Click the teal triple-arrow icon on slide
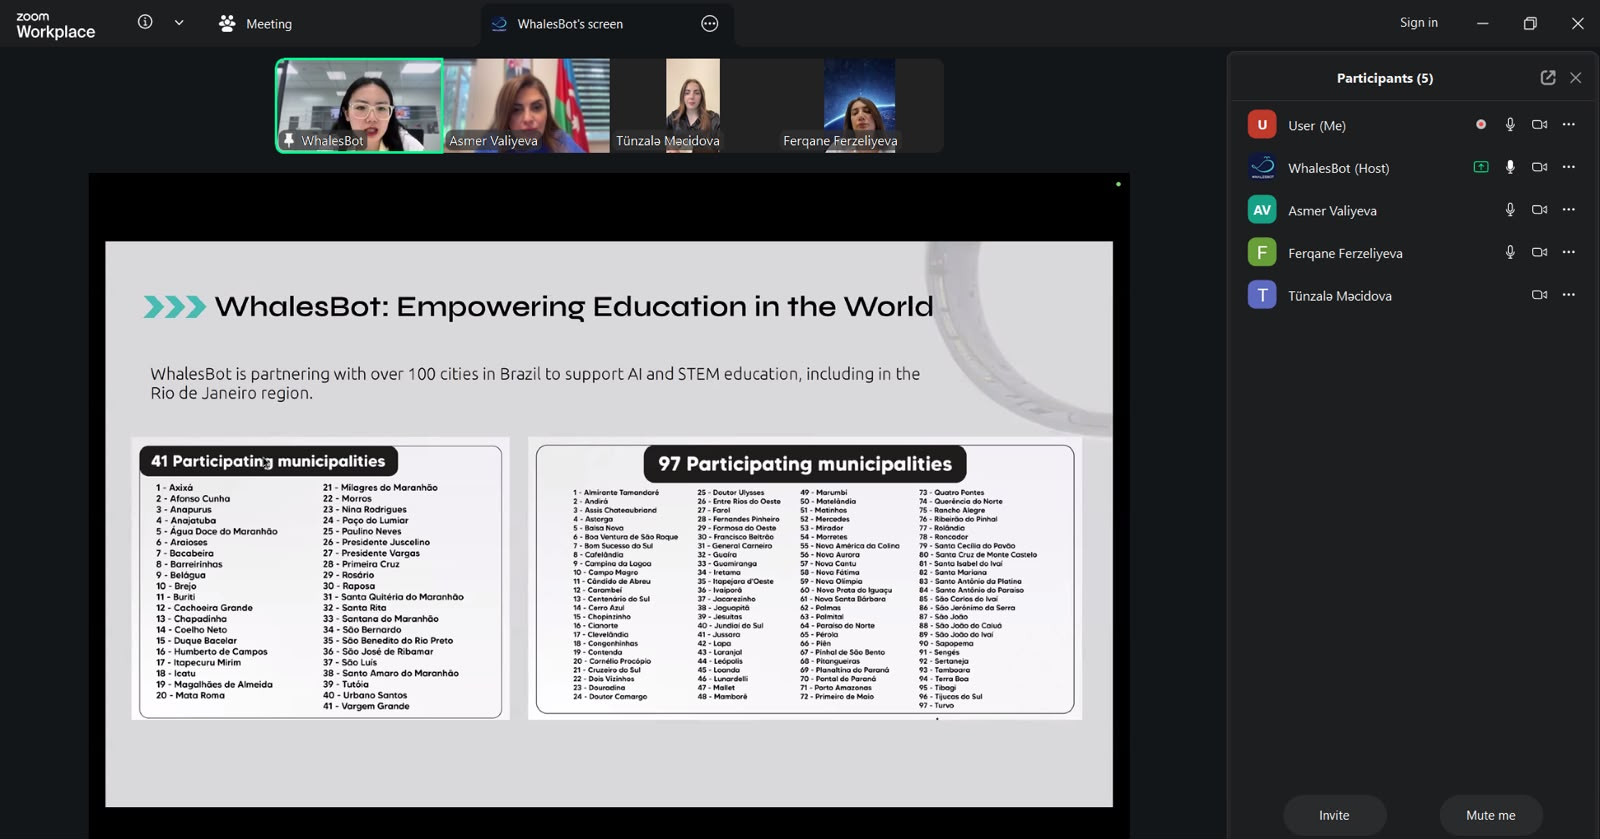 coord(175,307)
